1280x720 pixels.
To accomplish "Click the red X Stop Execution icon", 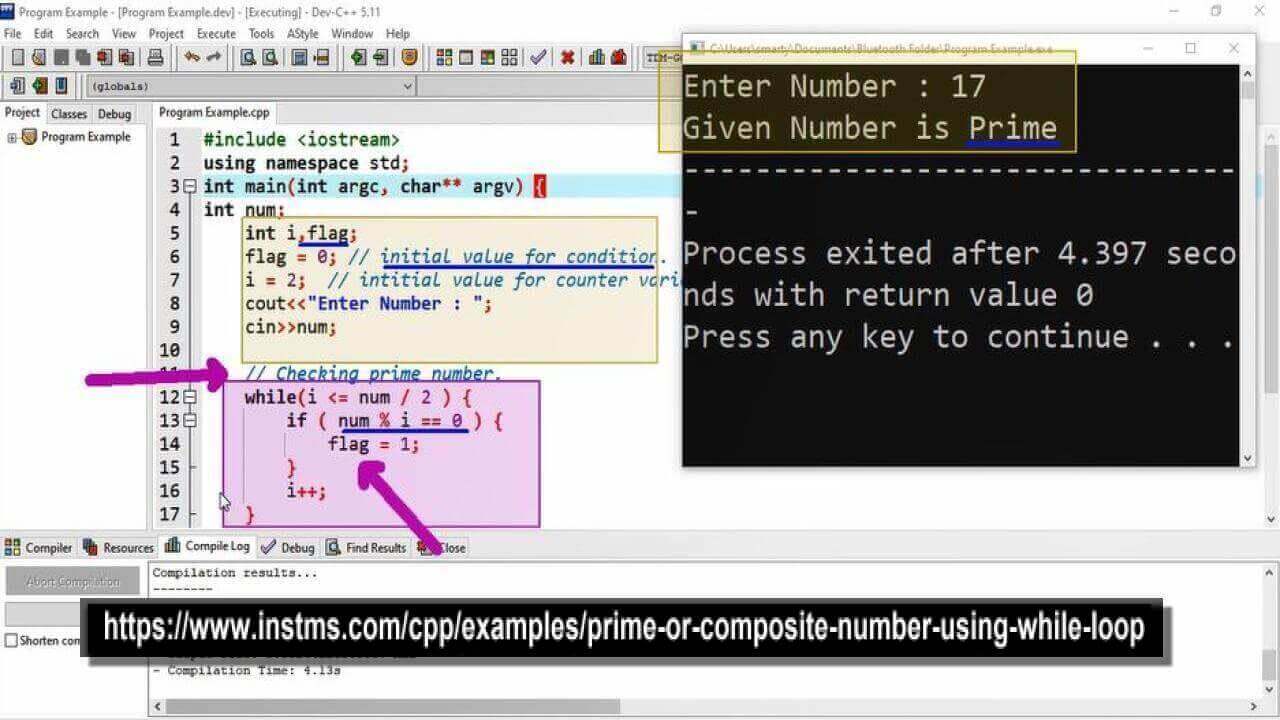I will tap(567, 57).
